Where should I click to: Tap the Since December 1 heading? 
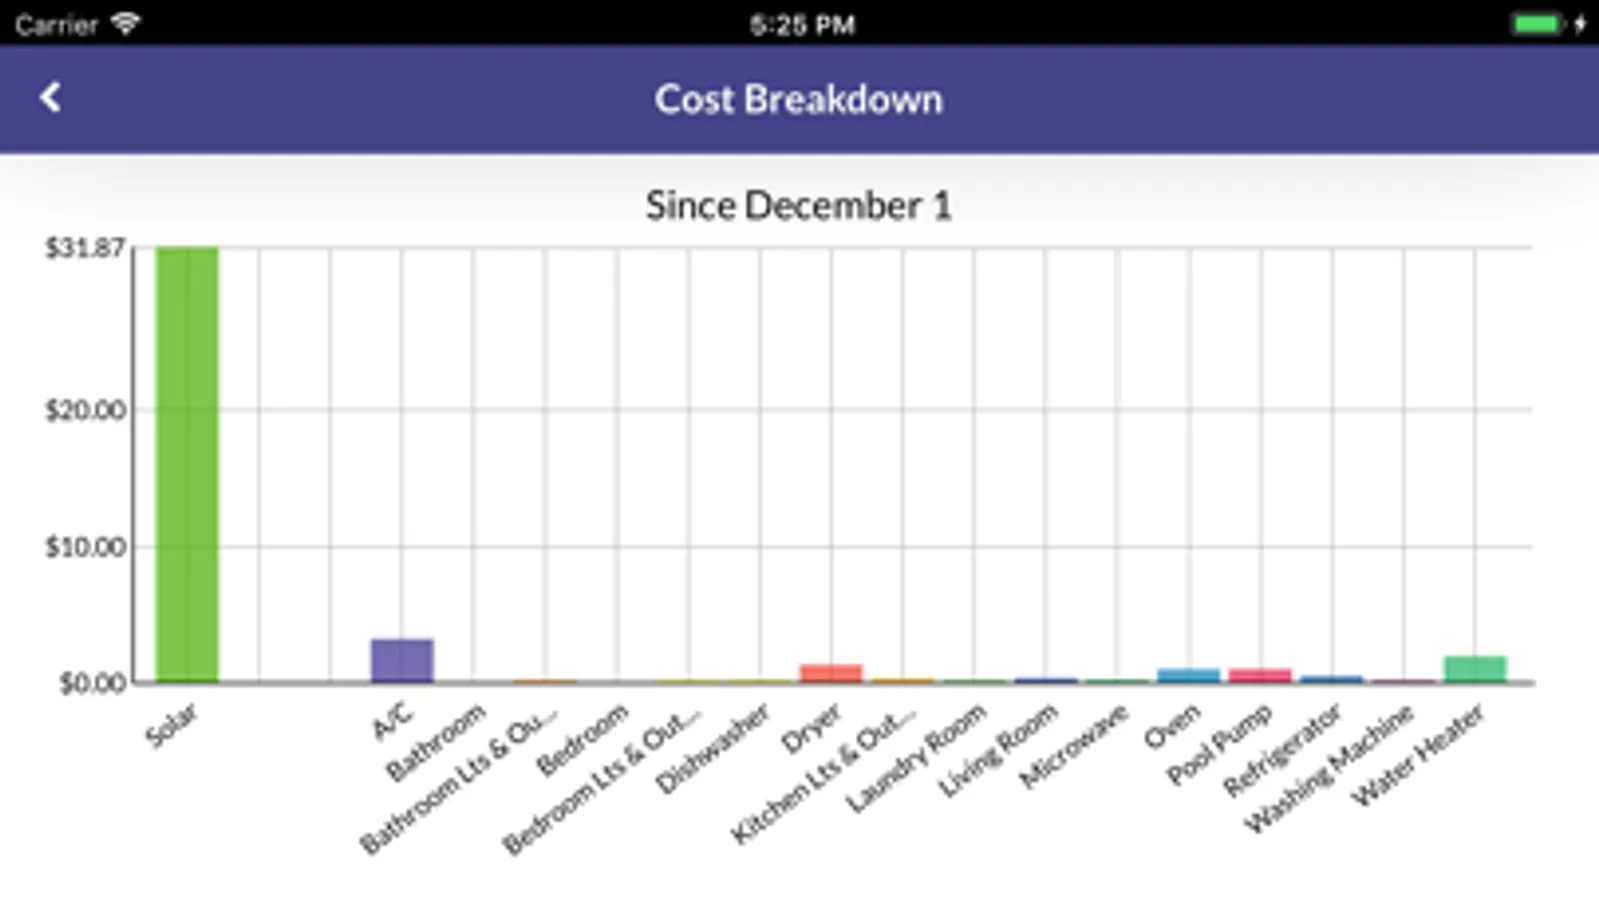[x=798, y=205]
